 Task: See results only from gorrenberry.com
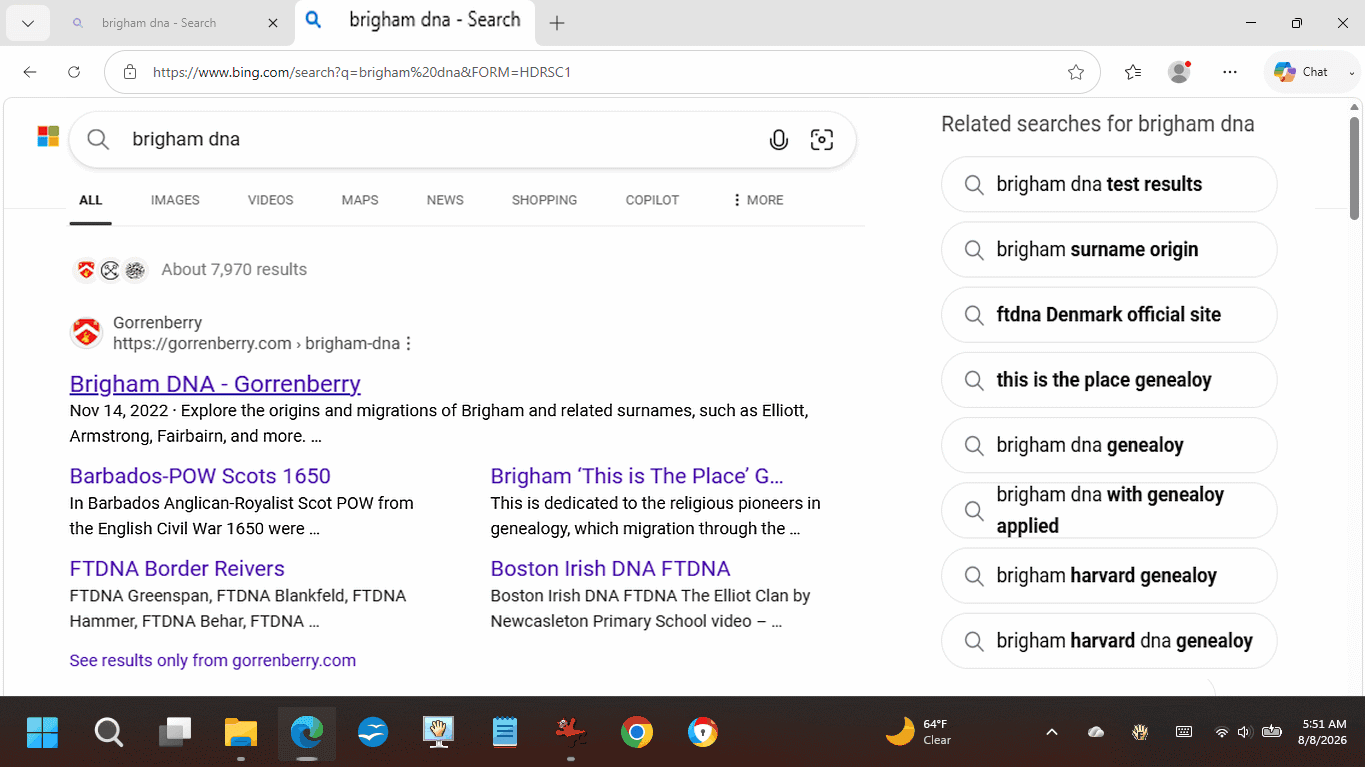click(213, 660)
